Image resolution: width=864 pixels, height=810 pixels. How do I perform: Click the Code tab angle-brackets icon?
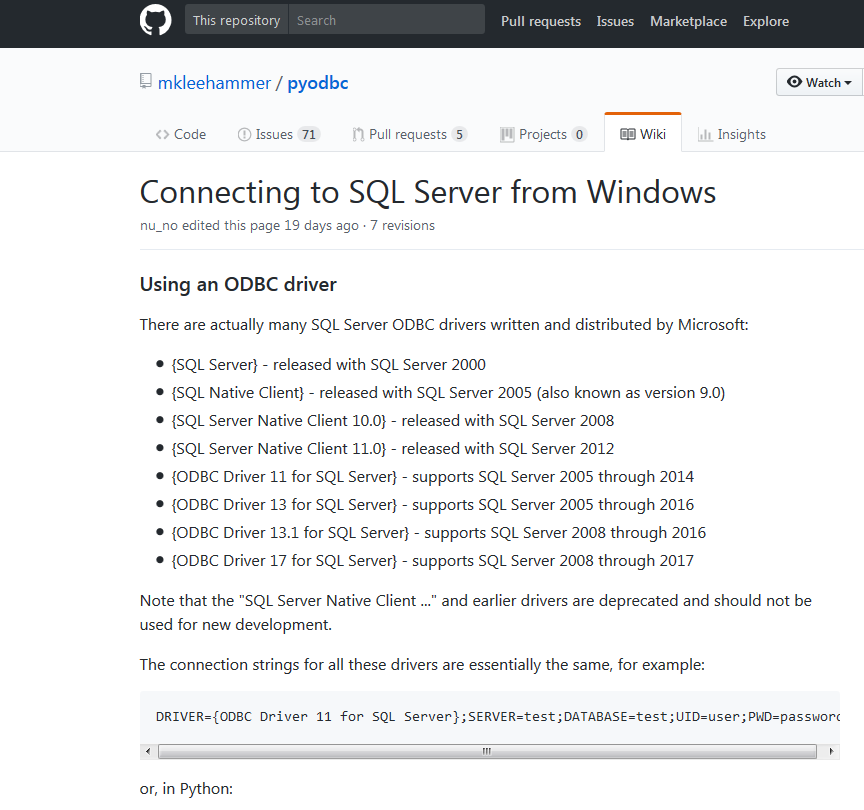[x=162, y=134]
